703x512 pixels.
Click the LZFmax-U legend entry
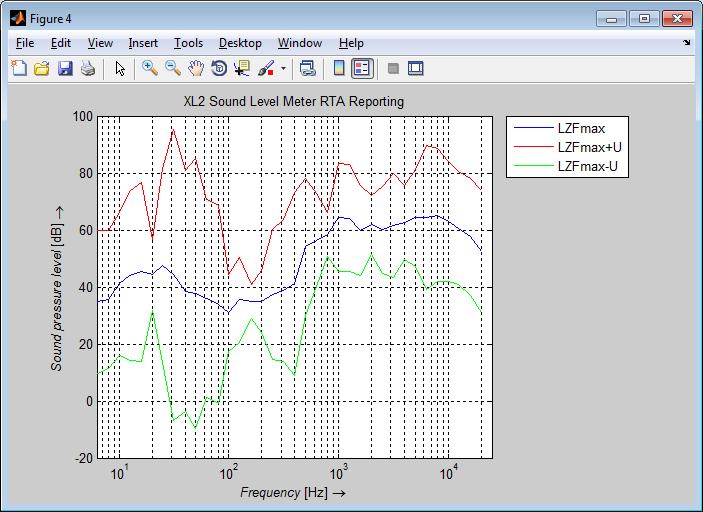pos(588,166)
